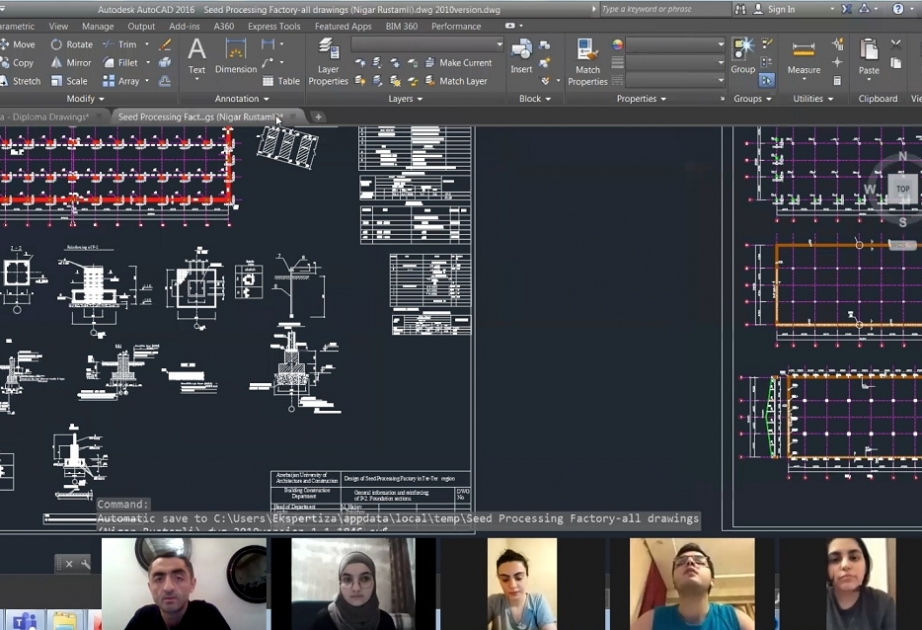922x630 pixels.
Task: Expand the Annotation panel
Action: tap(242, 98)
